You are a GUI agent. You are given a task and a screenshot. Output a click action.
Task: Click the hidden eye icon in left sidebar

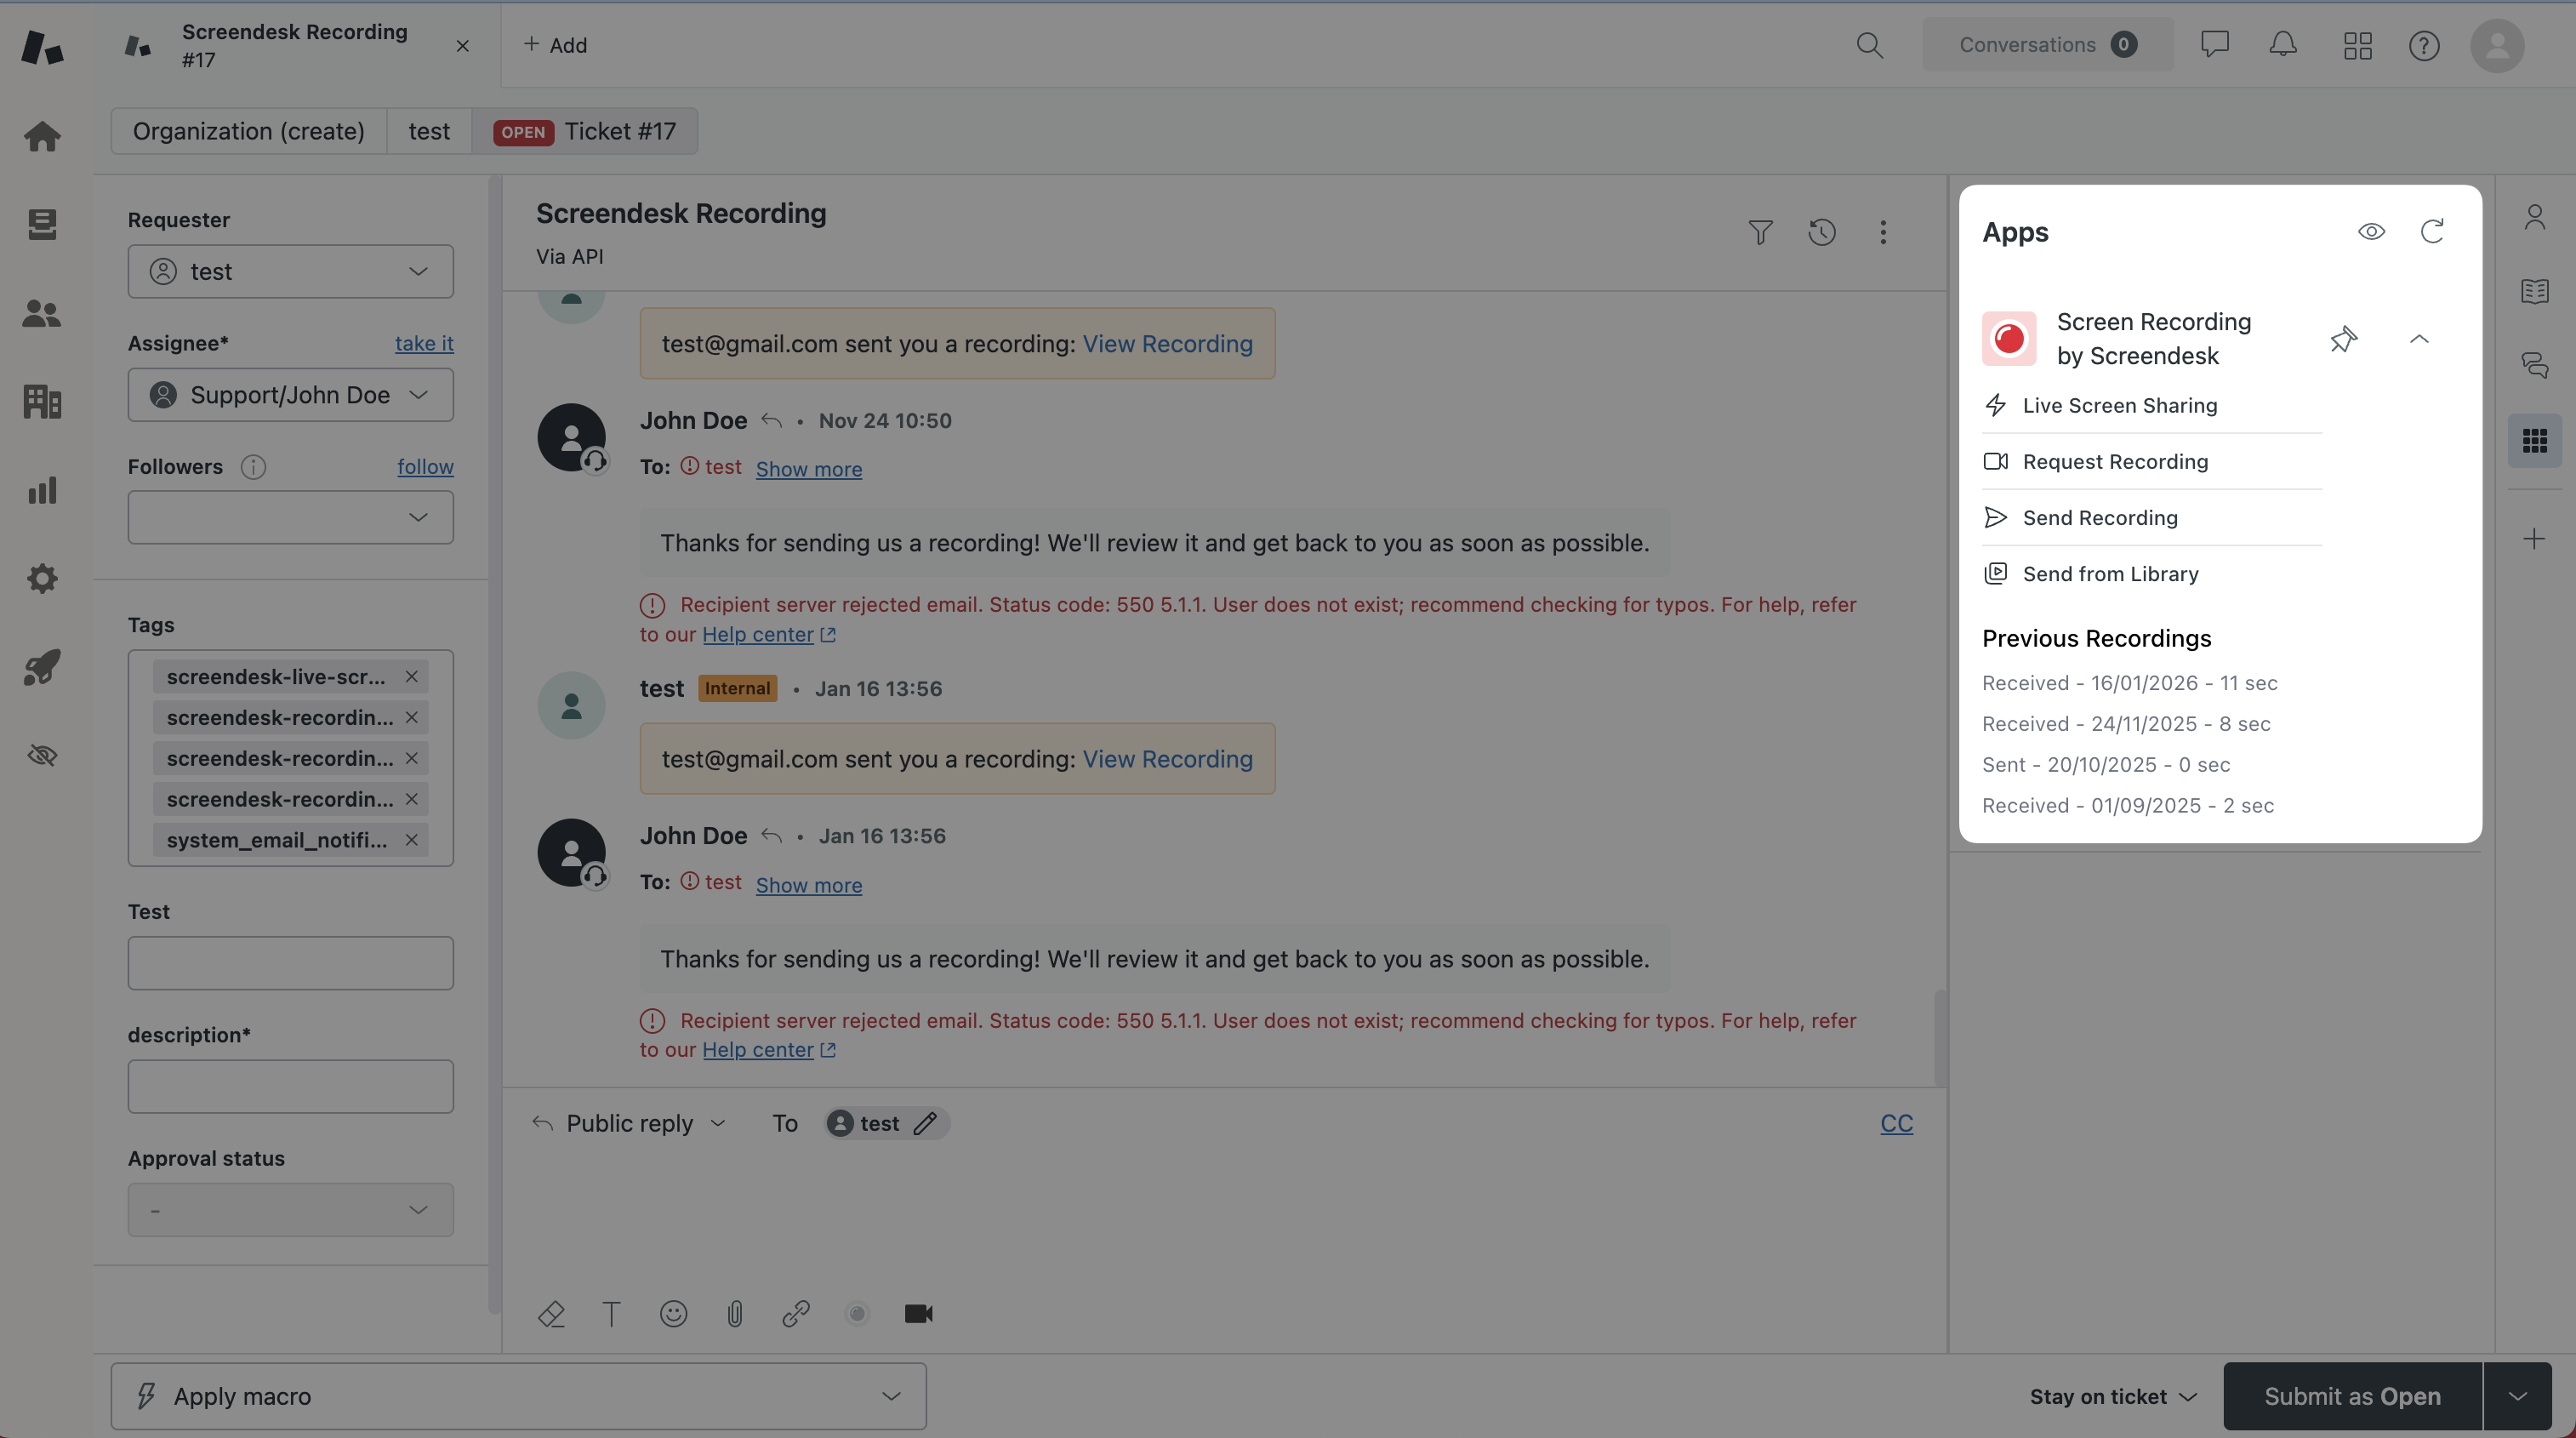click(42, 755)
